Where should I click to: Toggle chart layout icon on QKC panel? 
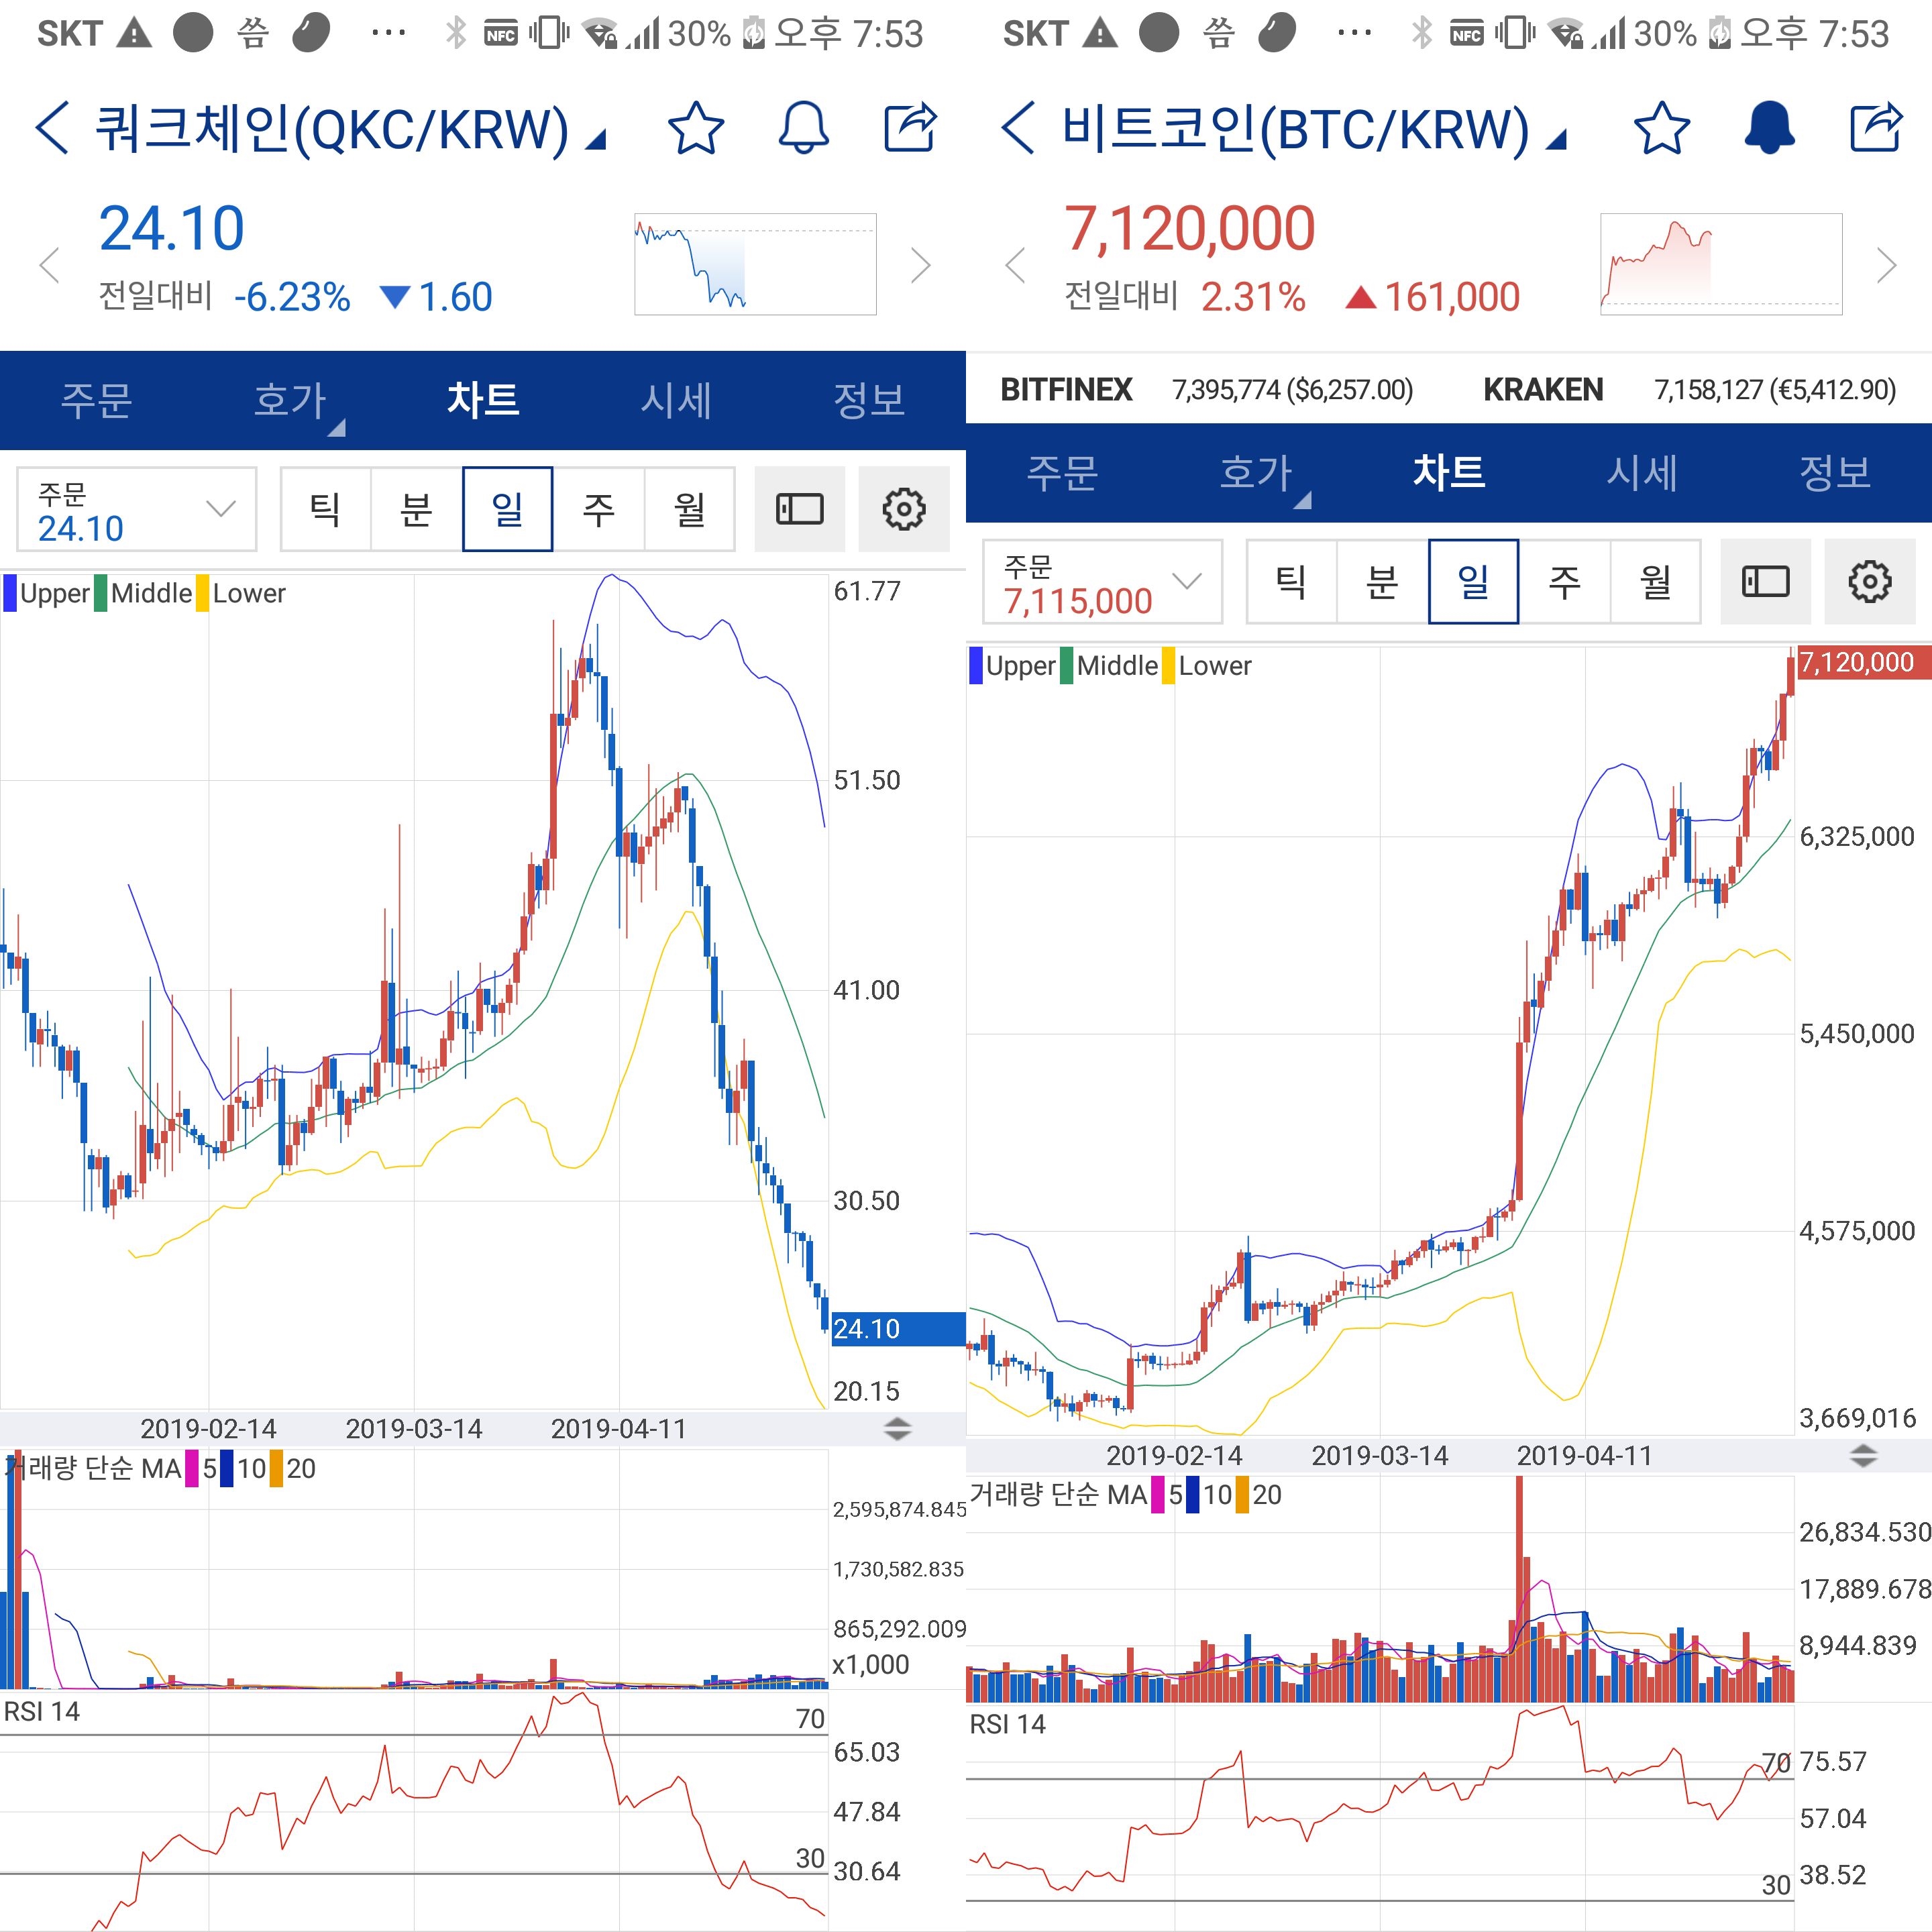pos(800,509)
